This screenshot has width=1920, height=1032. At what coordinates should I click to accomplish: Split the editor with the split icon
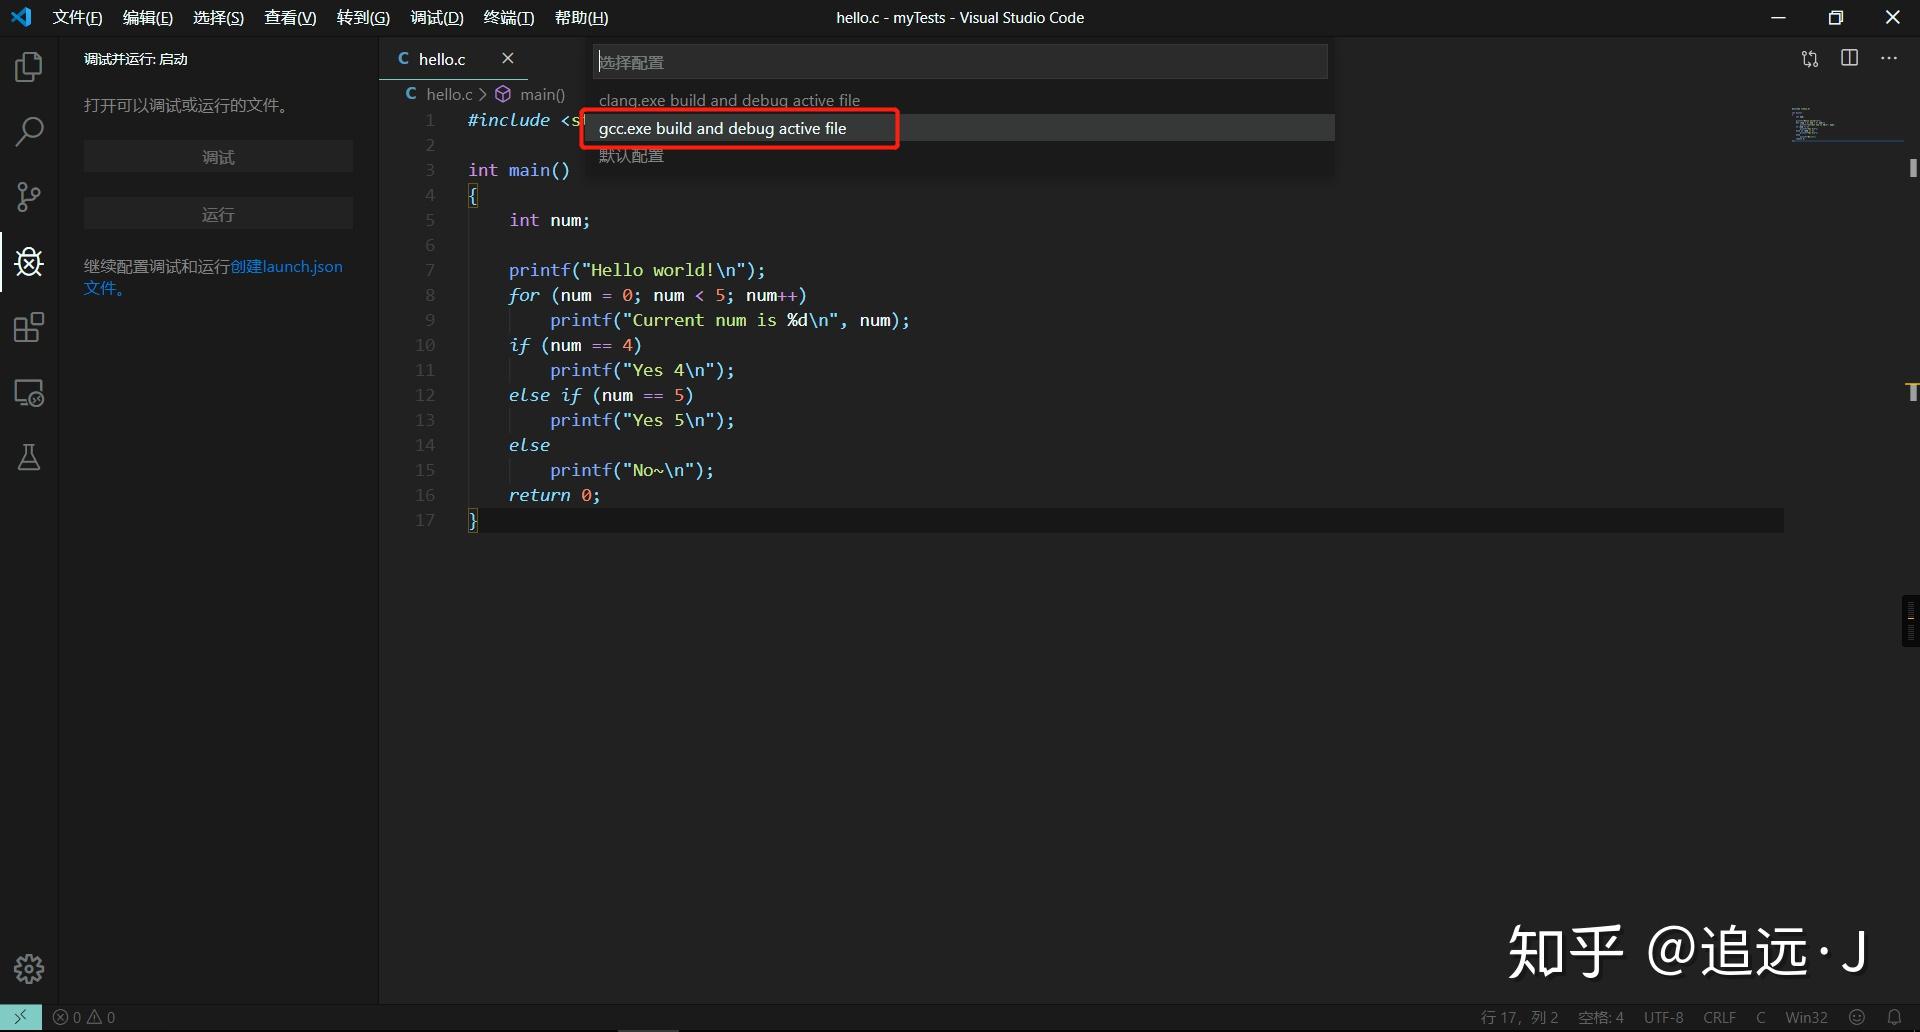click(x=1849, y=58)
